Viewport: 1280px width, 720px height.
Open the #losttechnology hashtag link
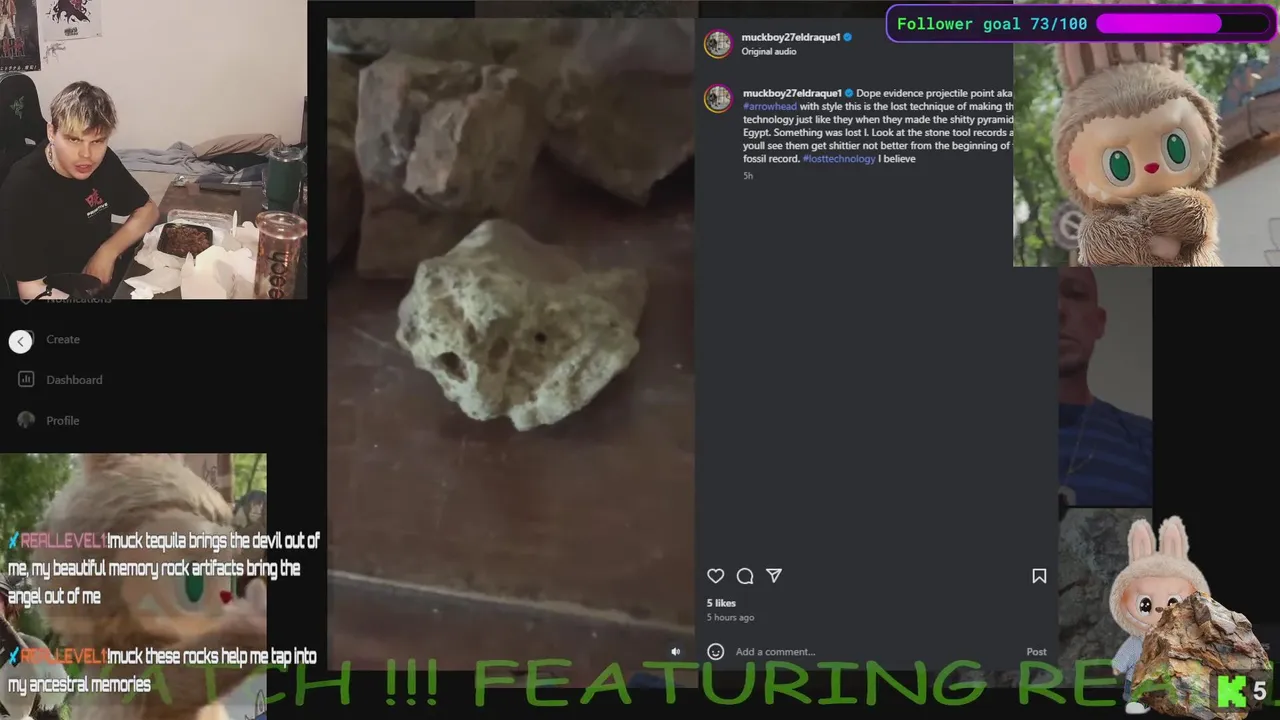pyautogui.click(x=839, y=159)
